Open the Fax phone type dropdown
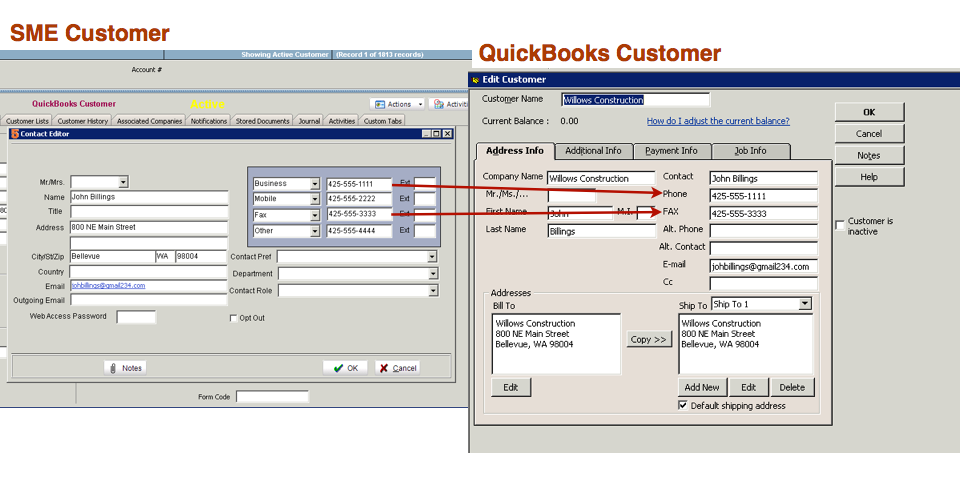Viewport: 972px width, 478px height. (315, 215)
